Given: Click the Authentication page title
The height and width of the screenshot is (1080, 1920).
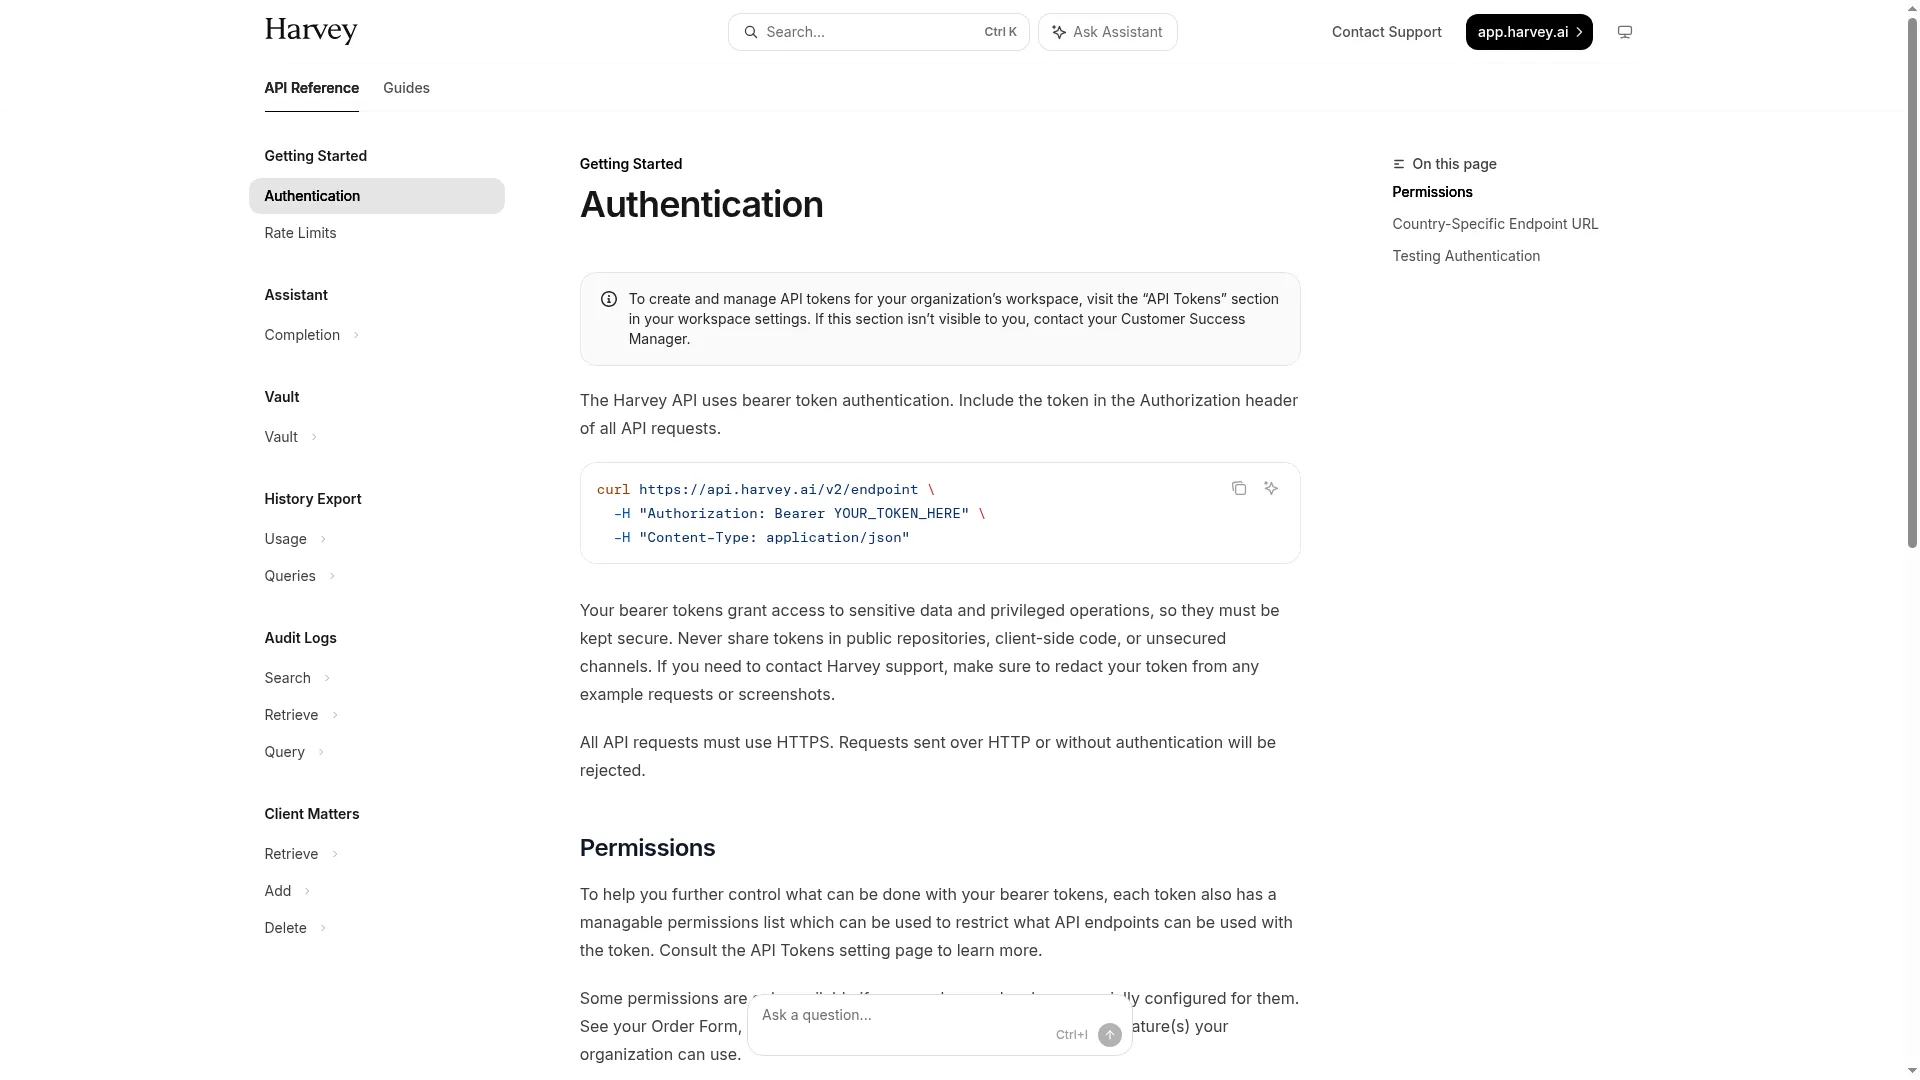Looking at the screenshot, I should pyautogui.click(x=702, y=204).
